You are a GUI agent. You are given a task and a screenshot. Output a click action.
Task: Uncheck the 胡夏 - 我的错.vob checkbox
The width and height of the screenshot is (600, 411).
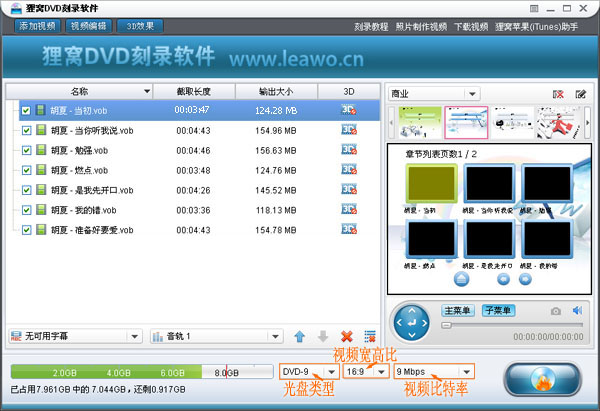pos(26,210)
